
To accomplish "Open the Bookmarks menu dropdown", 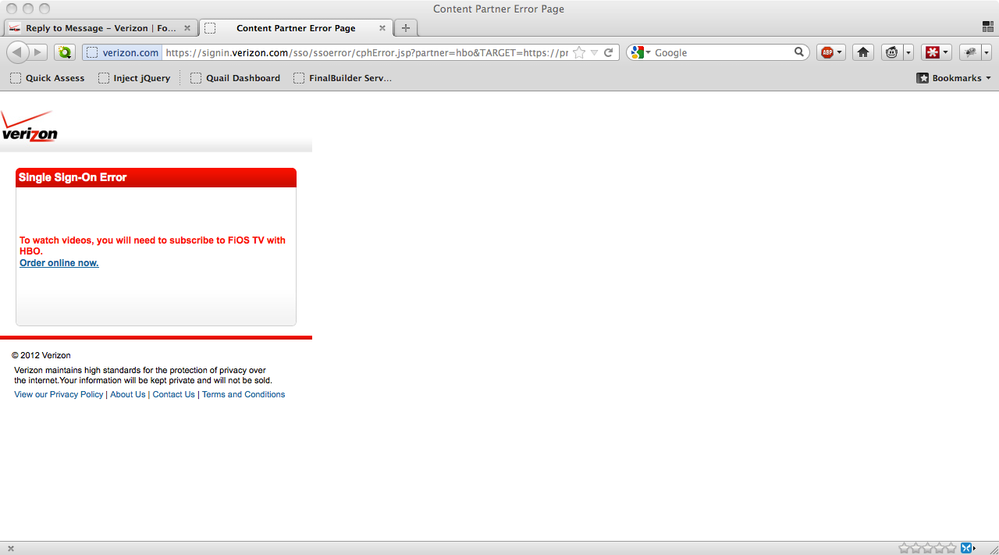I will click(954, 78).
